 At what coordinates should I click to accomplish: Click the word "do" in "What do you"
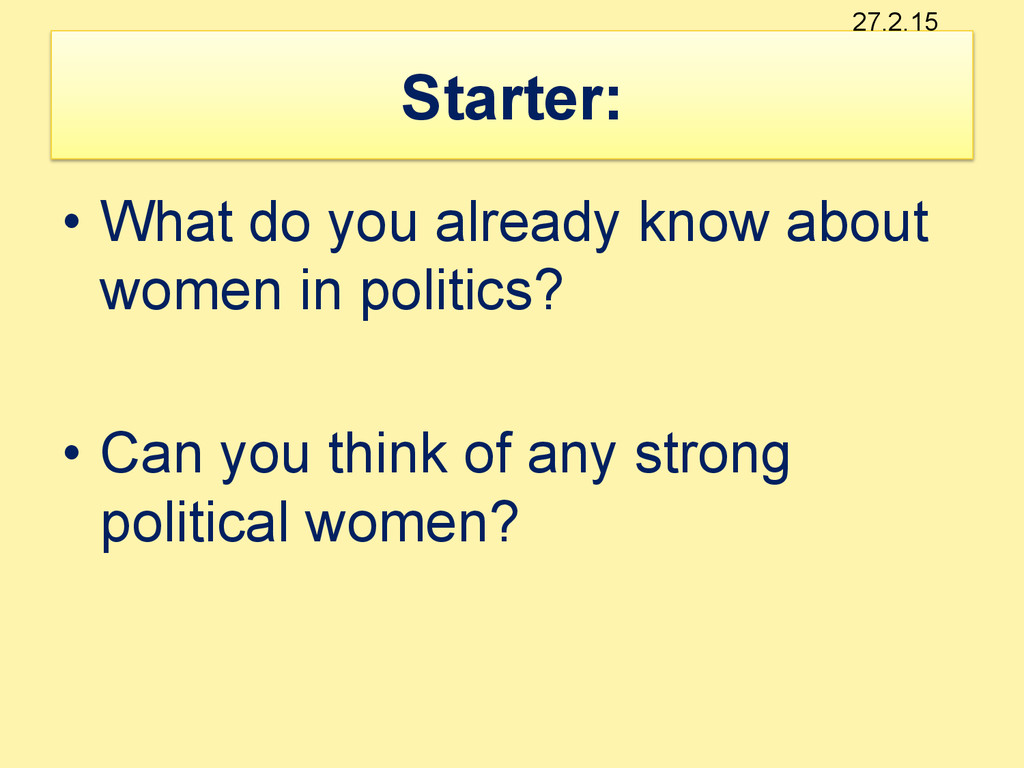click(280, 221)
